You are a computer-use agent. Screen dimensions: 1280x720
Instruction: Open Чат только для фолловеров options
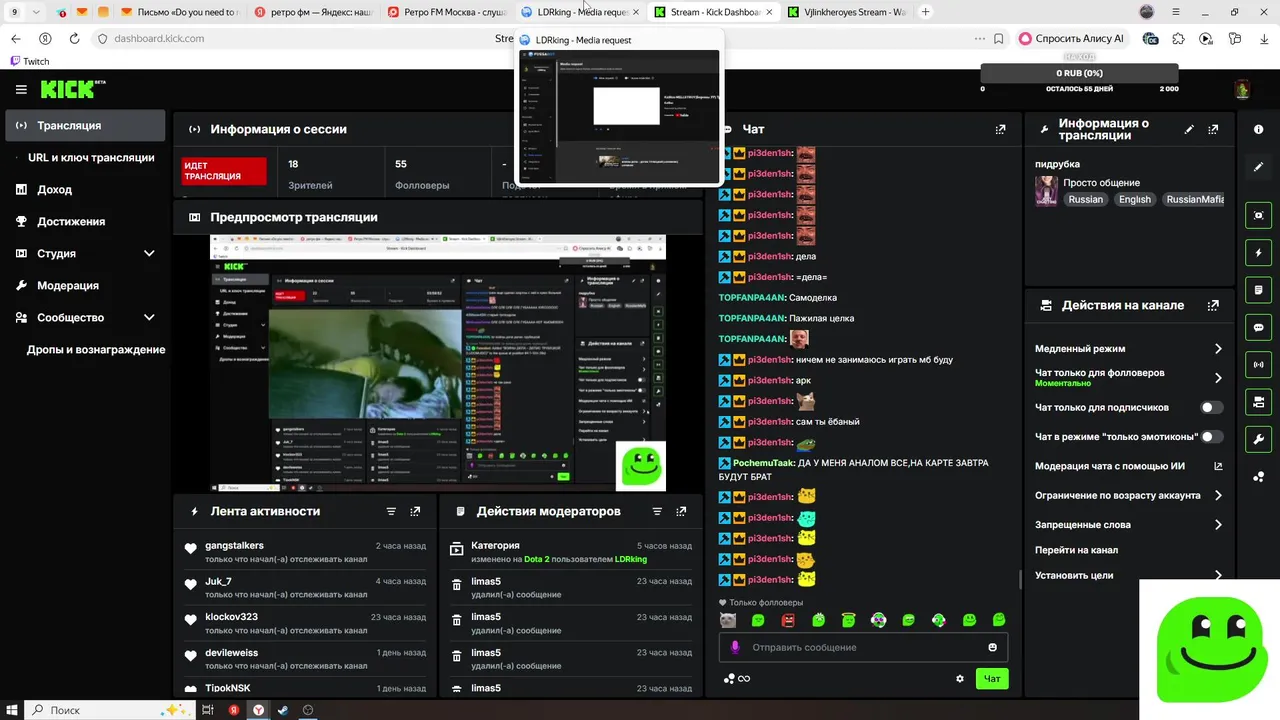(x=1128, y=378)
